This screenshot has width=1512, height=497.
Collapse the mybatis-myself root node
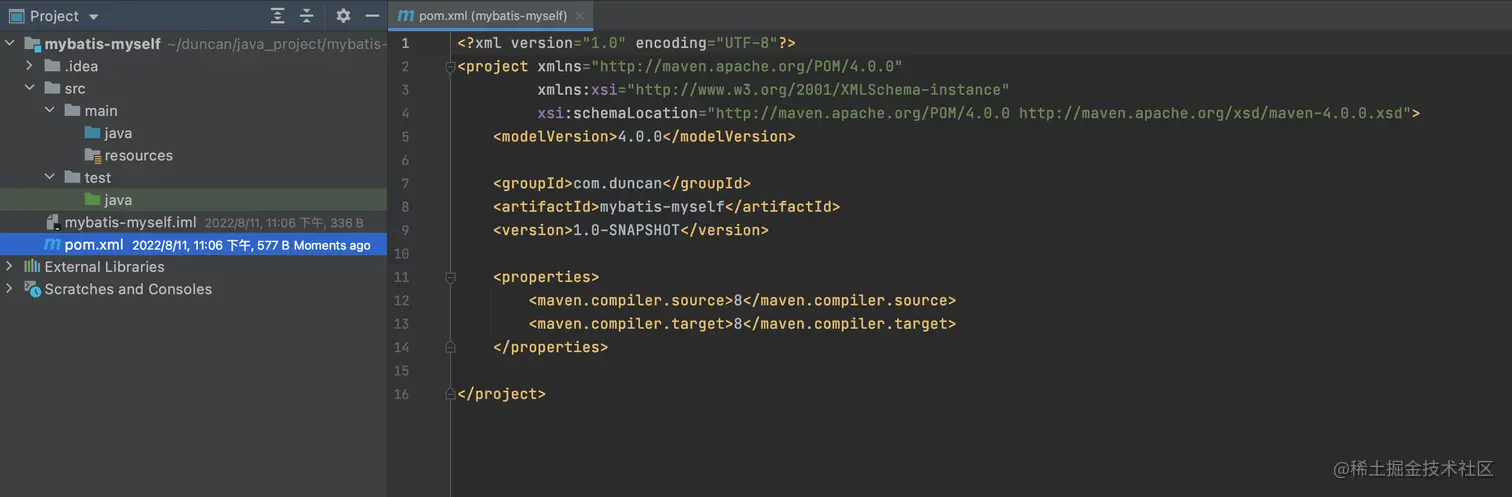[x=10, y=44]
